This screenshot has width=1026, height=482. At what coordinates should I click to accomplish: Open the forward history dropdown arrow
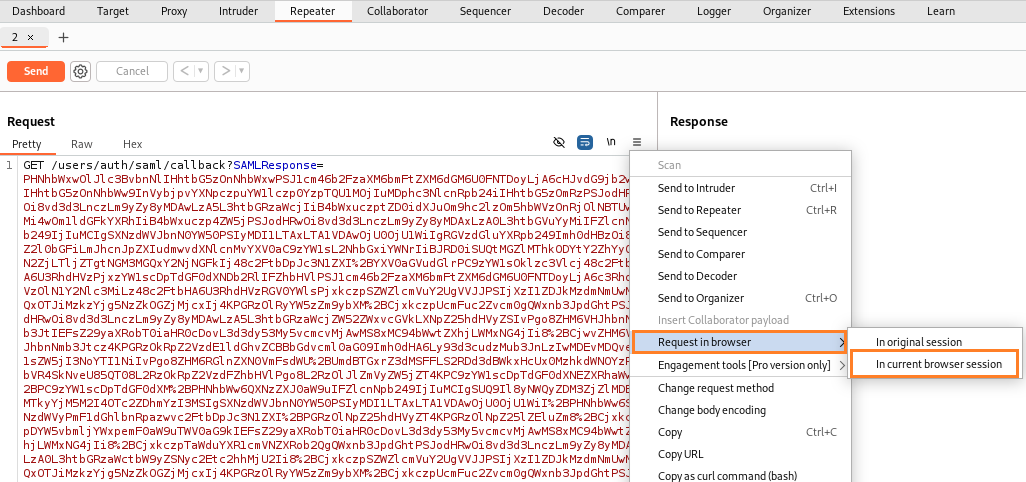[x=242, y=71]
